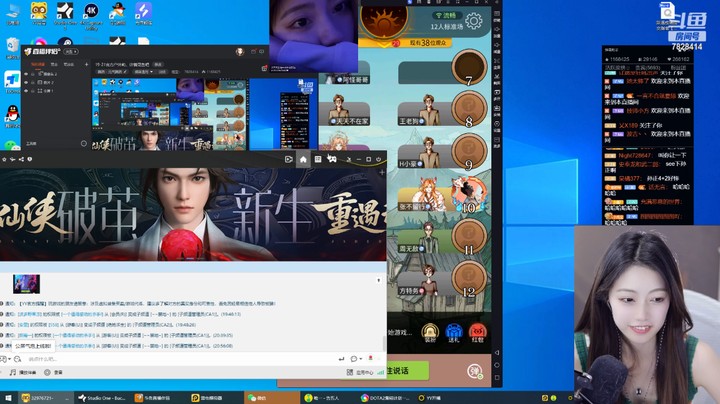720x404 pixels.
Task: Click the power icon in YY title bar
Action: pos(378,159)
